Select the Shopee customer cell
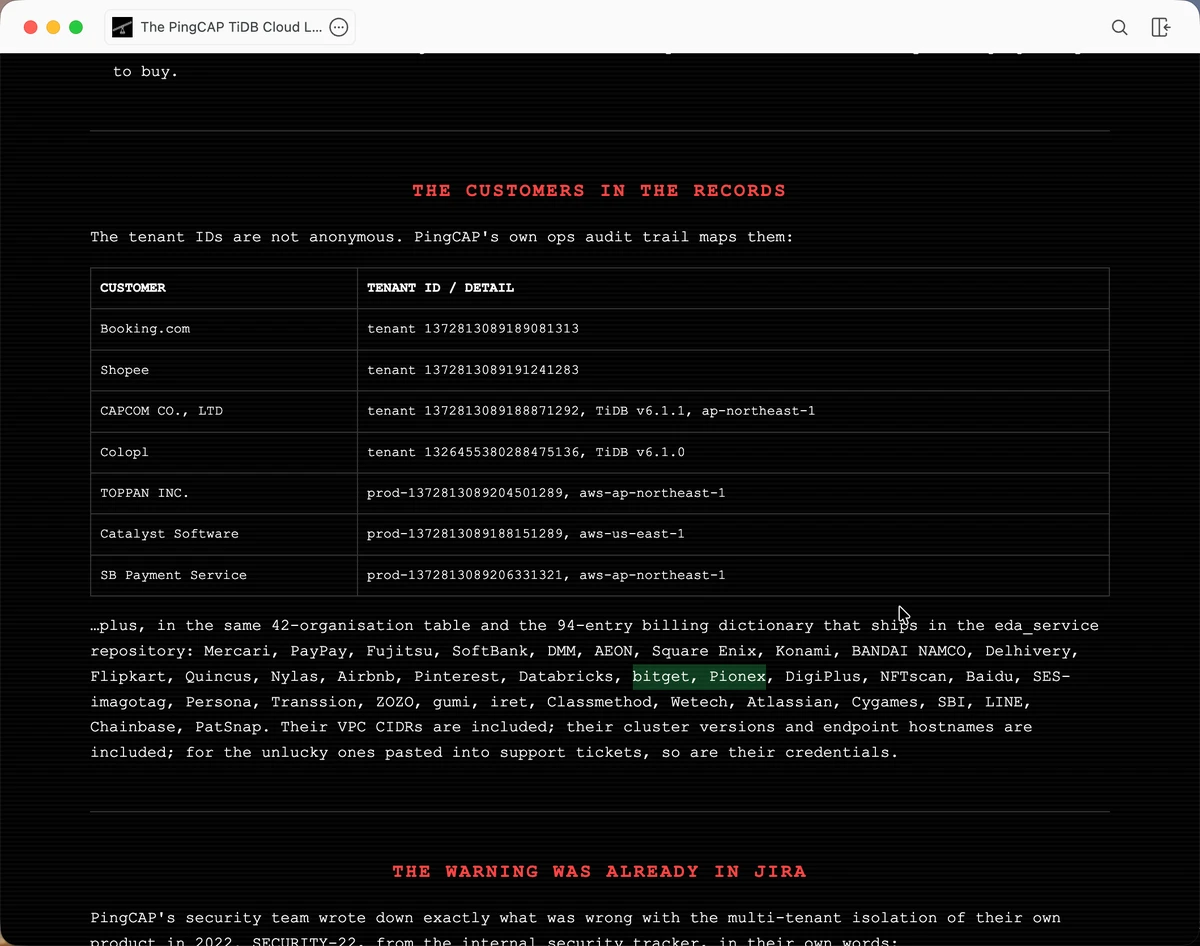Image resolution: width=1200 pixels, height=946 pixels. point(224,370)
